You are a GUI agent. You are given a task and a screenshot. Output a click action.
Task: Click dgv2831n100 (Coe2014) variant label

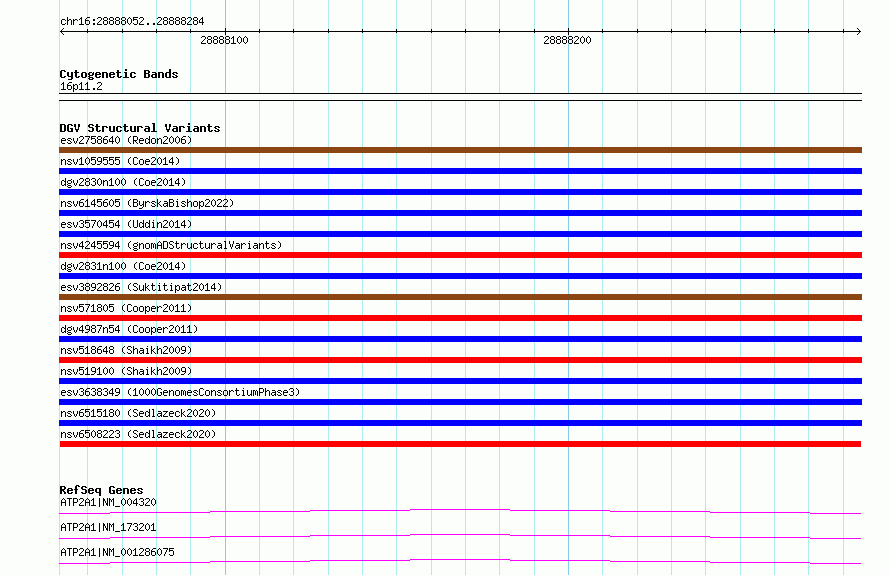(x=123, y=266)
